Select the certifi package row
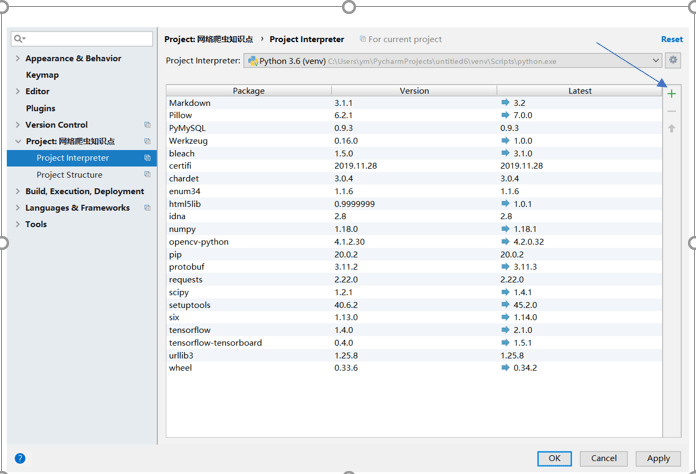696x474 pixels. click(x=414, y=166)
